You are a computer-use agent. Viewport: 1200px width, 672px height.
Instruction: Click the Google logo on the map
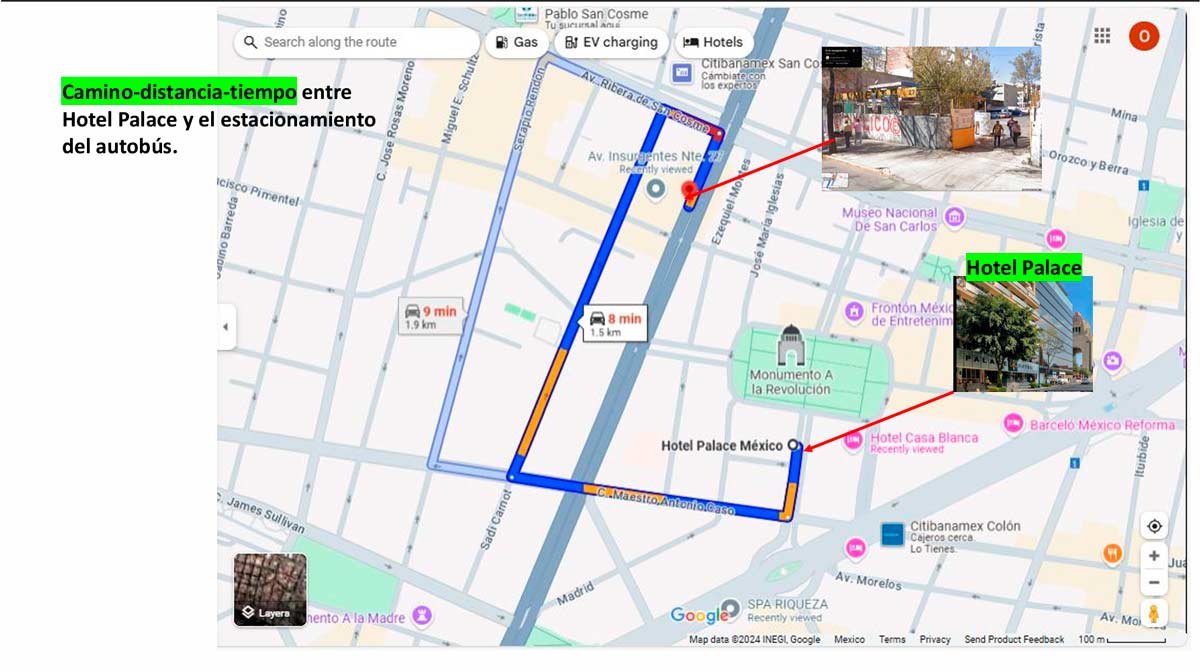[x=700, y=615]
